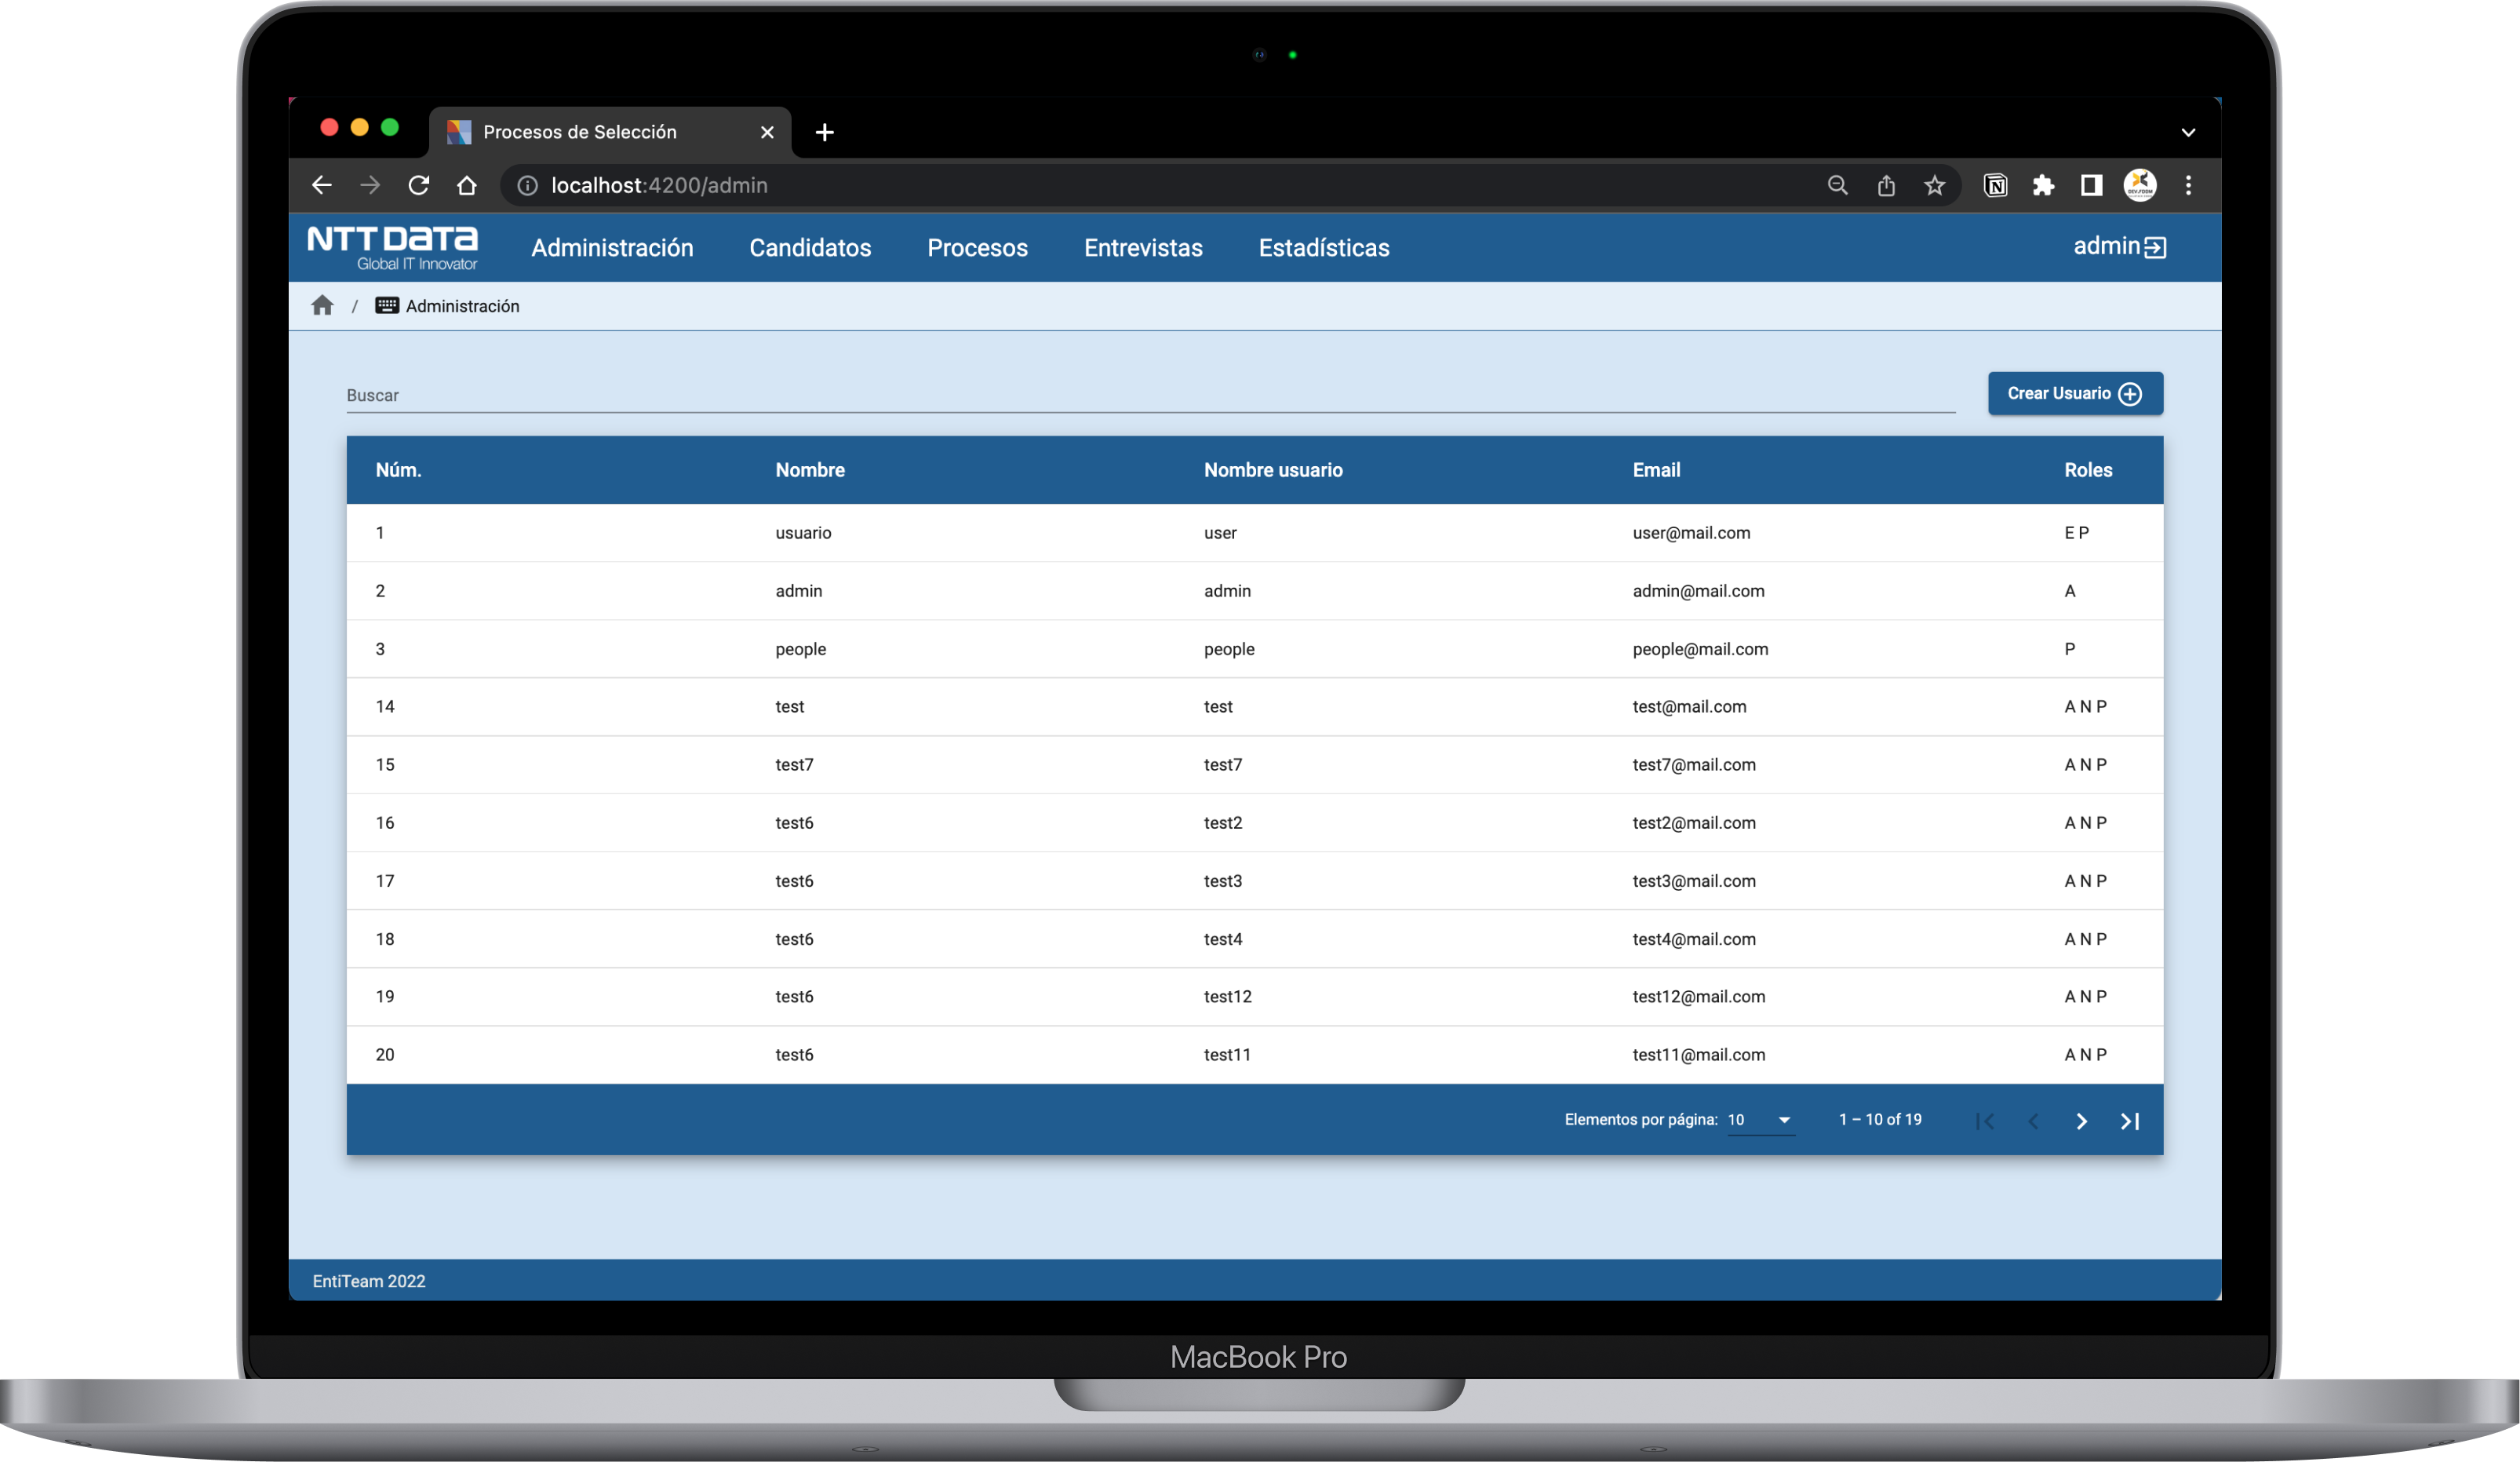Open Chrome three-dot menu
Image resolution: width=2520 pixels, height=1462 pixels.
point(2188,186)
